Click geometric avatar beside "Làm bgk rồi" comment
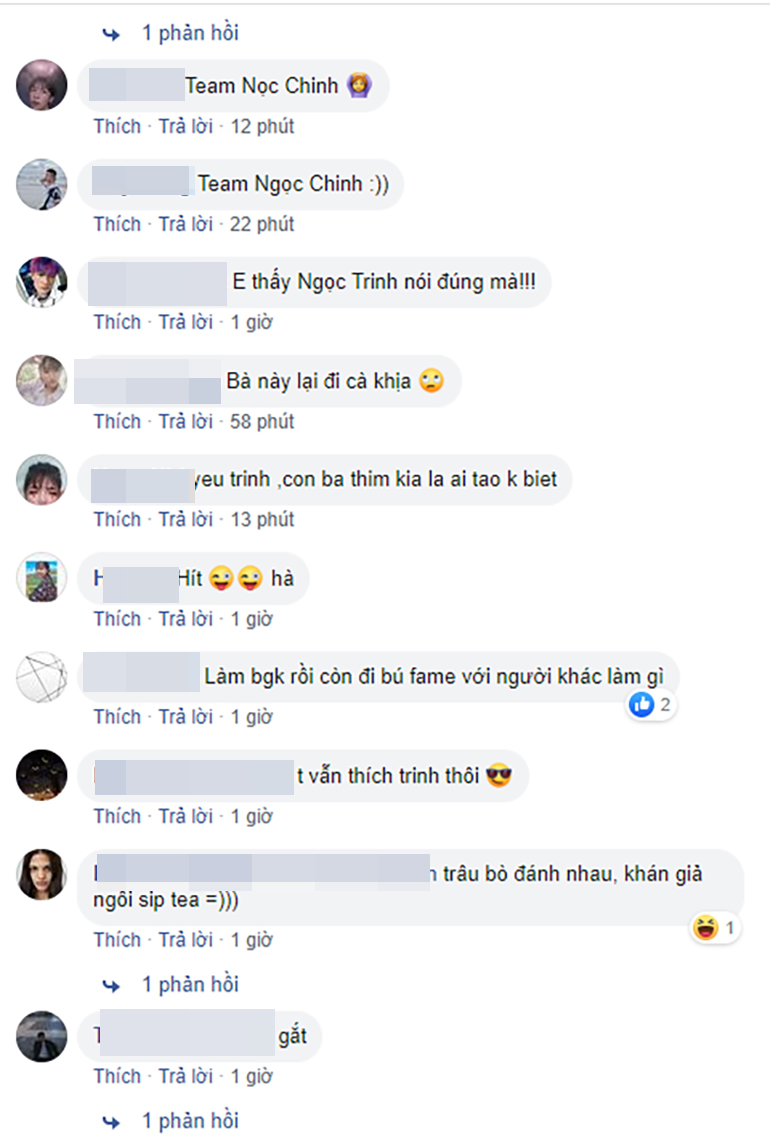770x1141 pixels. pyautogui.click(x=41, y=677)
